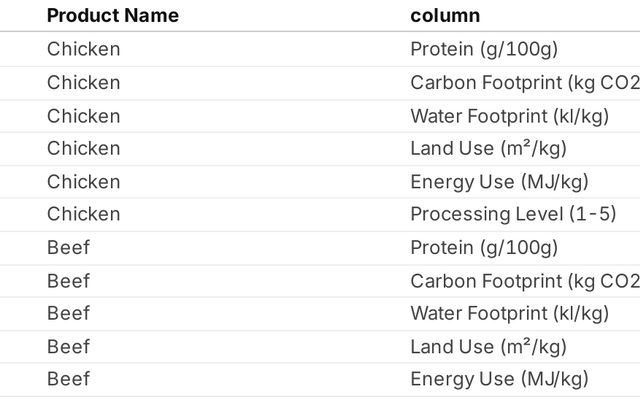
Task: Select Chicken in Carbon Footprint row
Action: coord(84,83)
